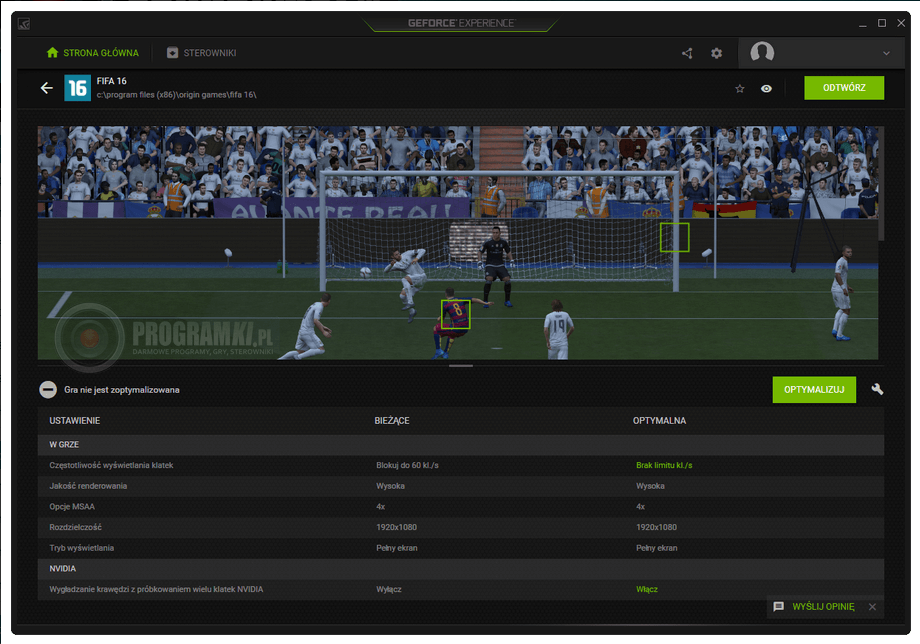Click the FIFA 16 screenshot preview
Image resolution: width=920 pixels, height=644 pixels.
tap(458, 243)
